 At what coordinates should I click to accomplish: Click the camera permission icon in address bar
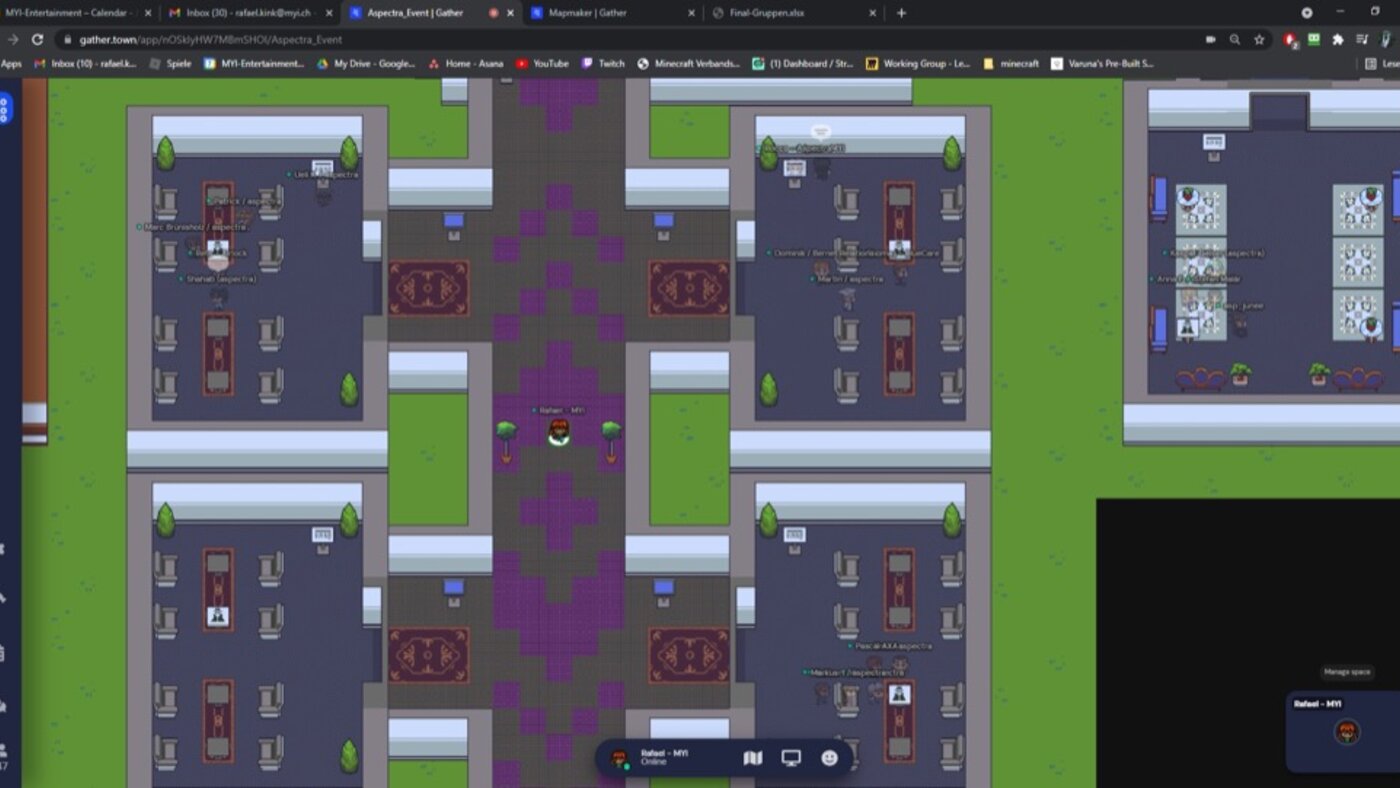click(x=1211, y=39)
